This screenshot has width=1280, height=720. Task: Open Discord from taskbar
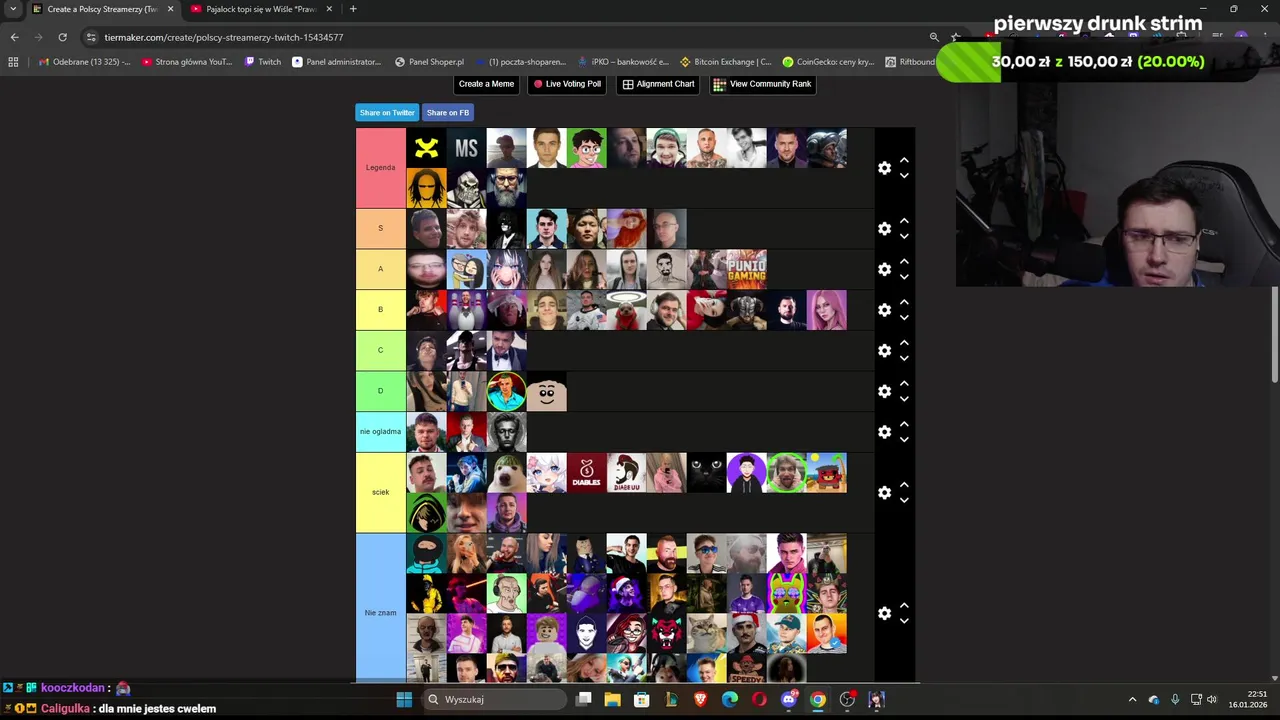(x=788, y=699)
